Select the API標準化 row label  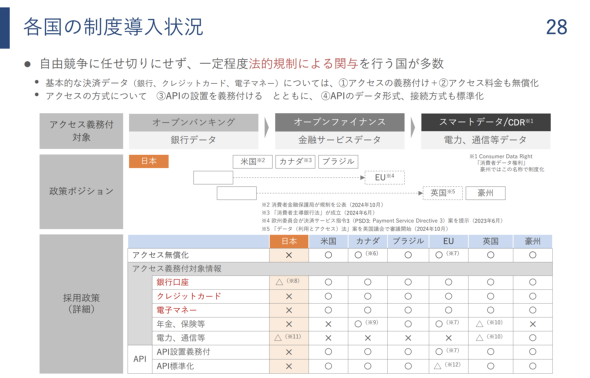point(175,366)
